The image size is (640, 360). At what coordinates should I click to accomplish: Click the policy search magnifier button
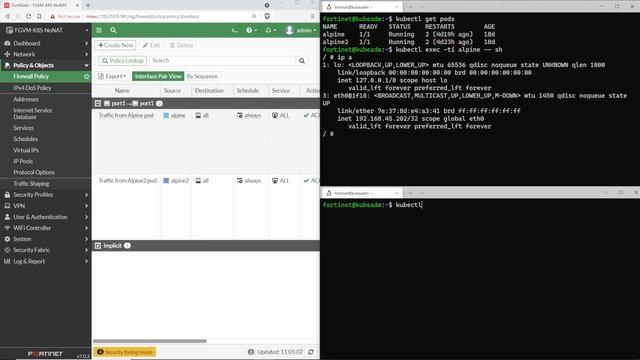pos(302,61)
